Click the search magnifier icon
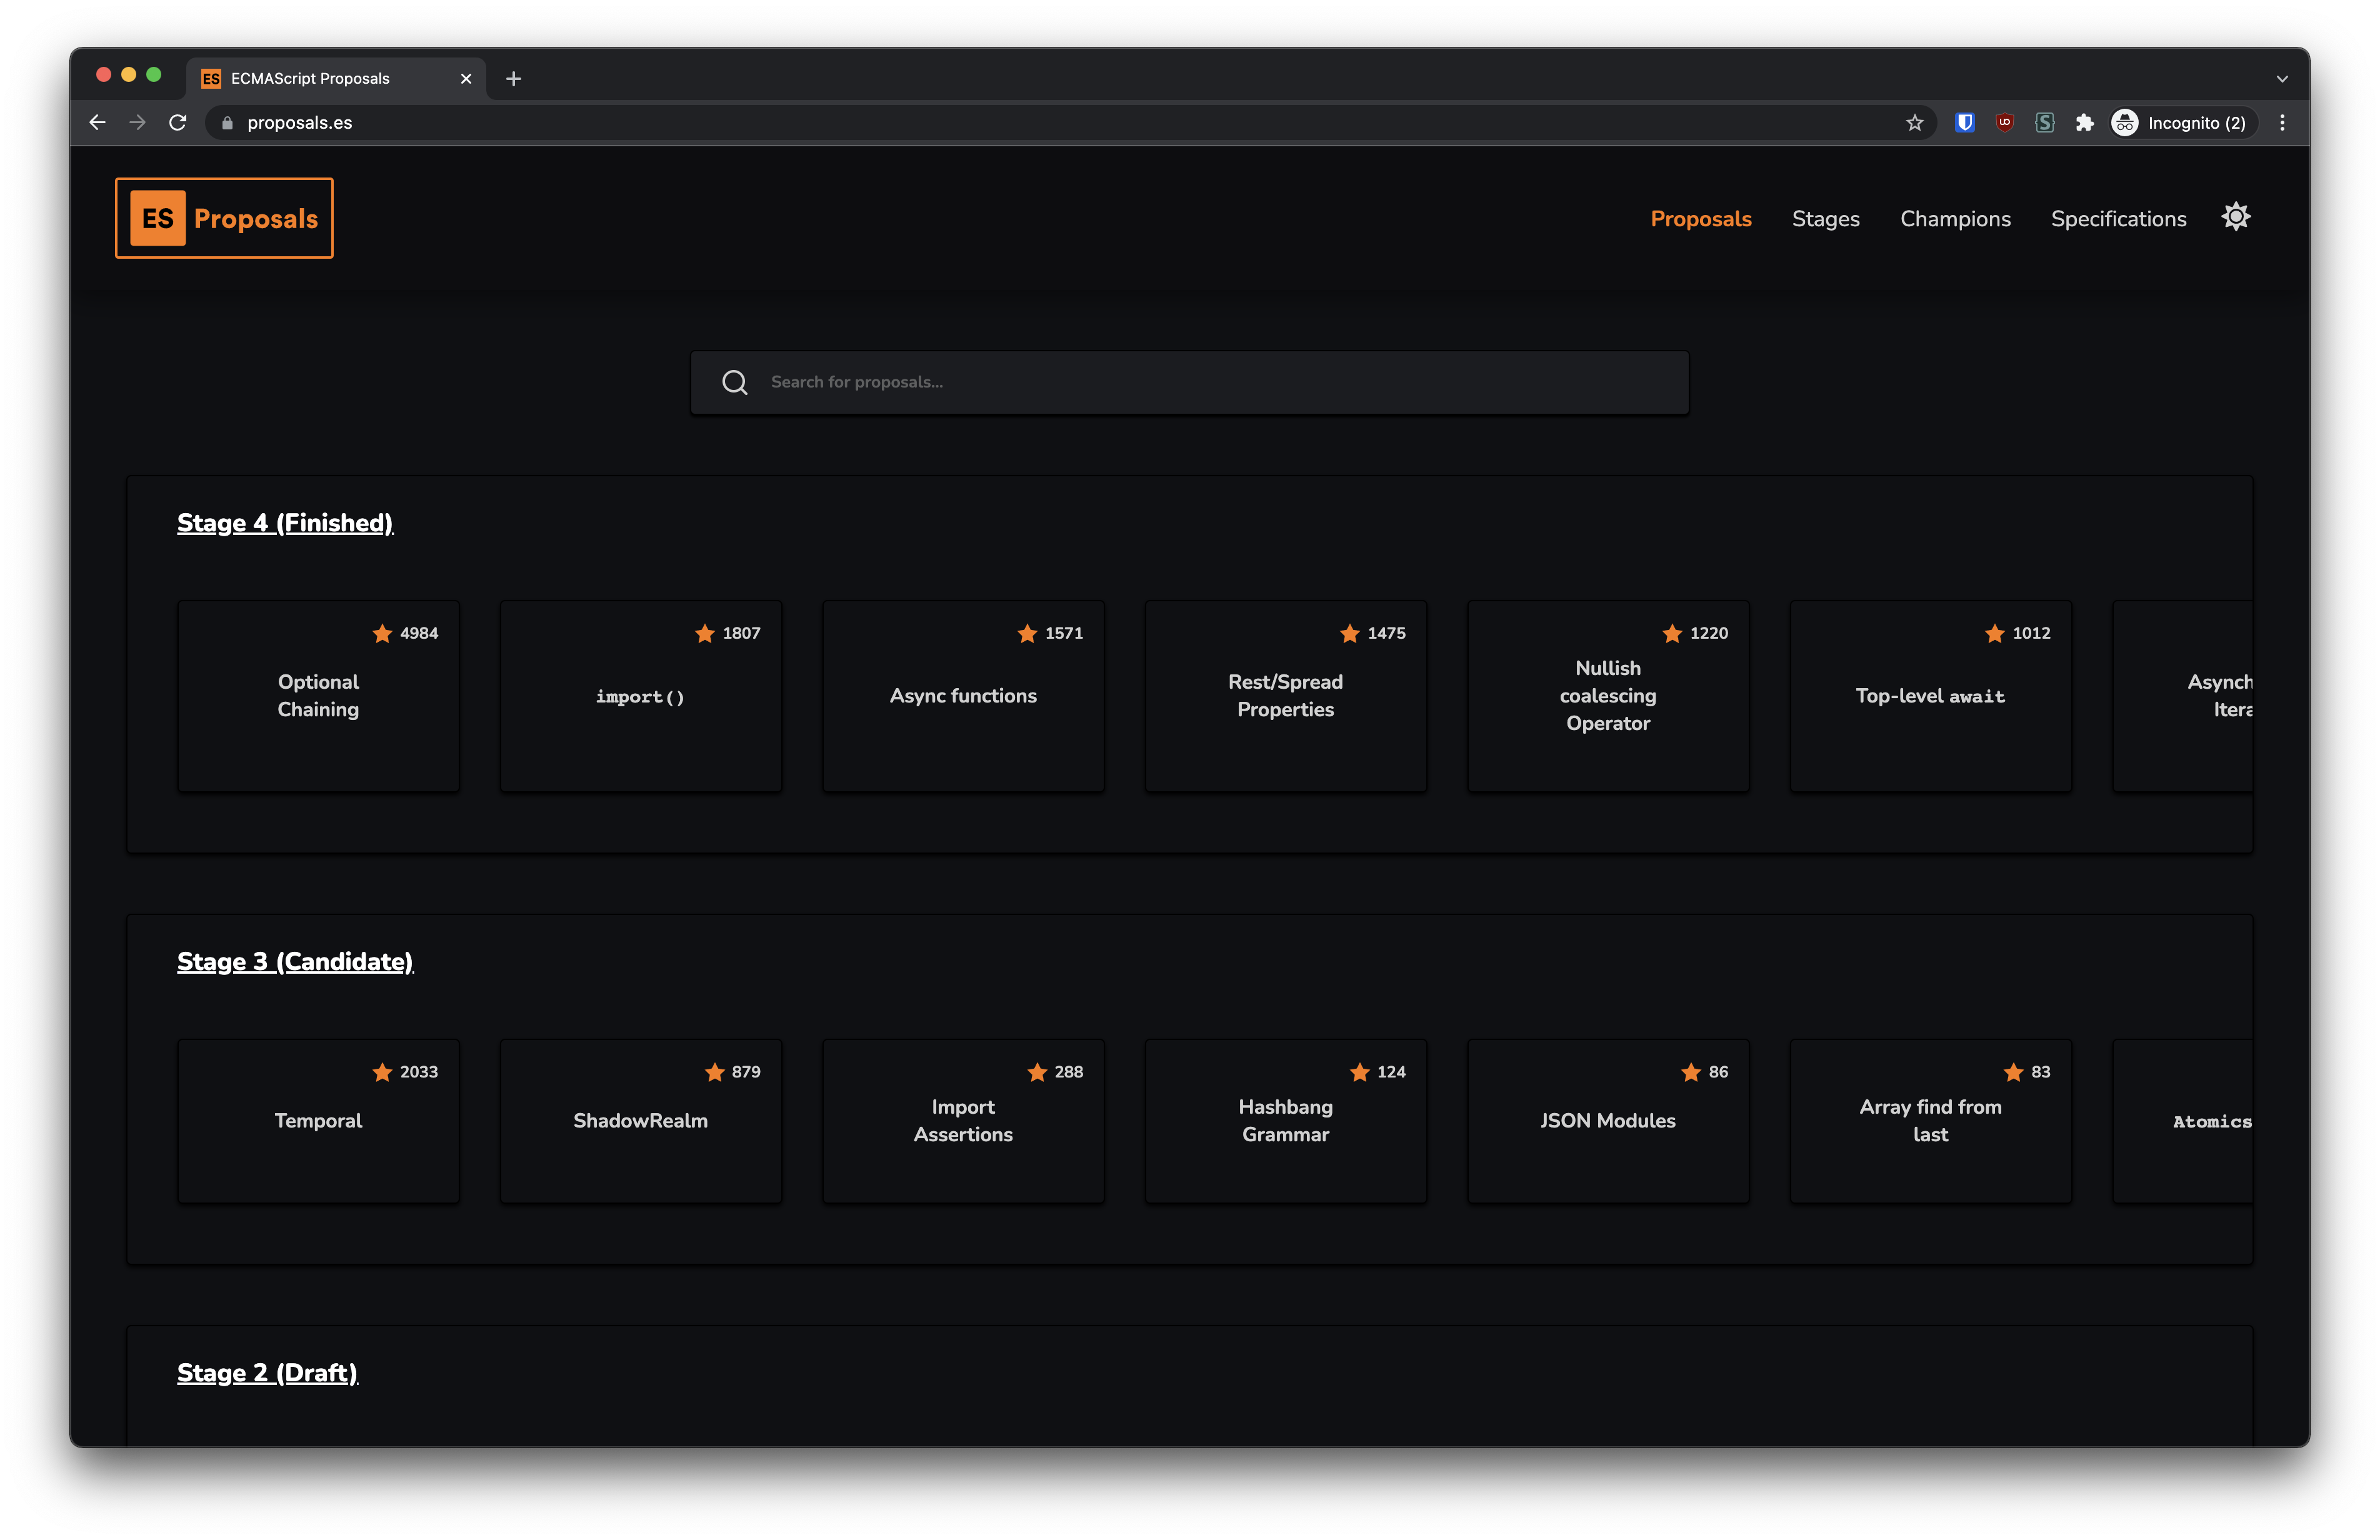 [x=735, y=382]
